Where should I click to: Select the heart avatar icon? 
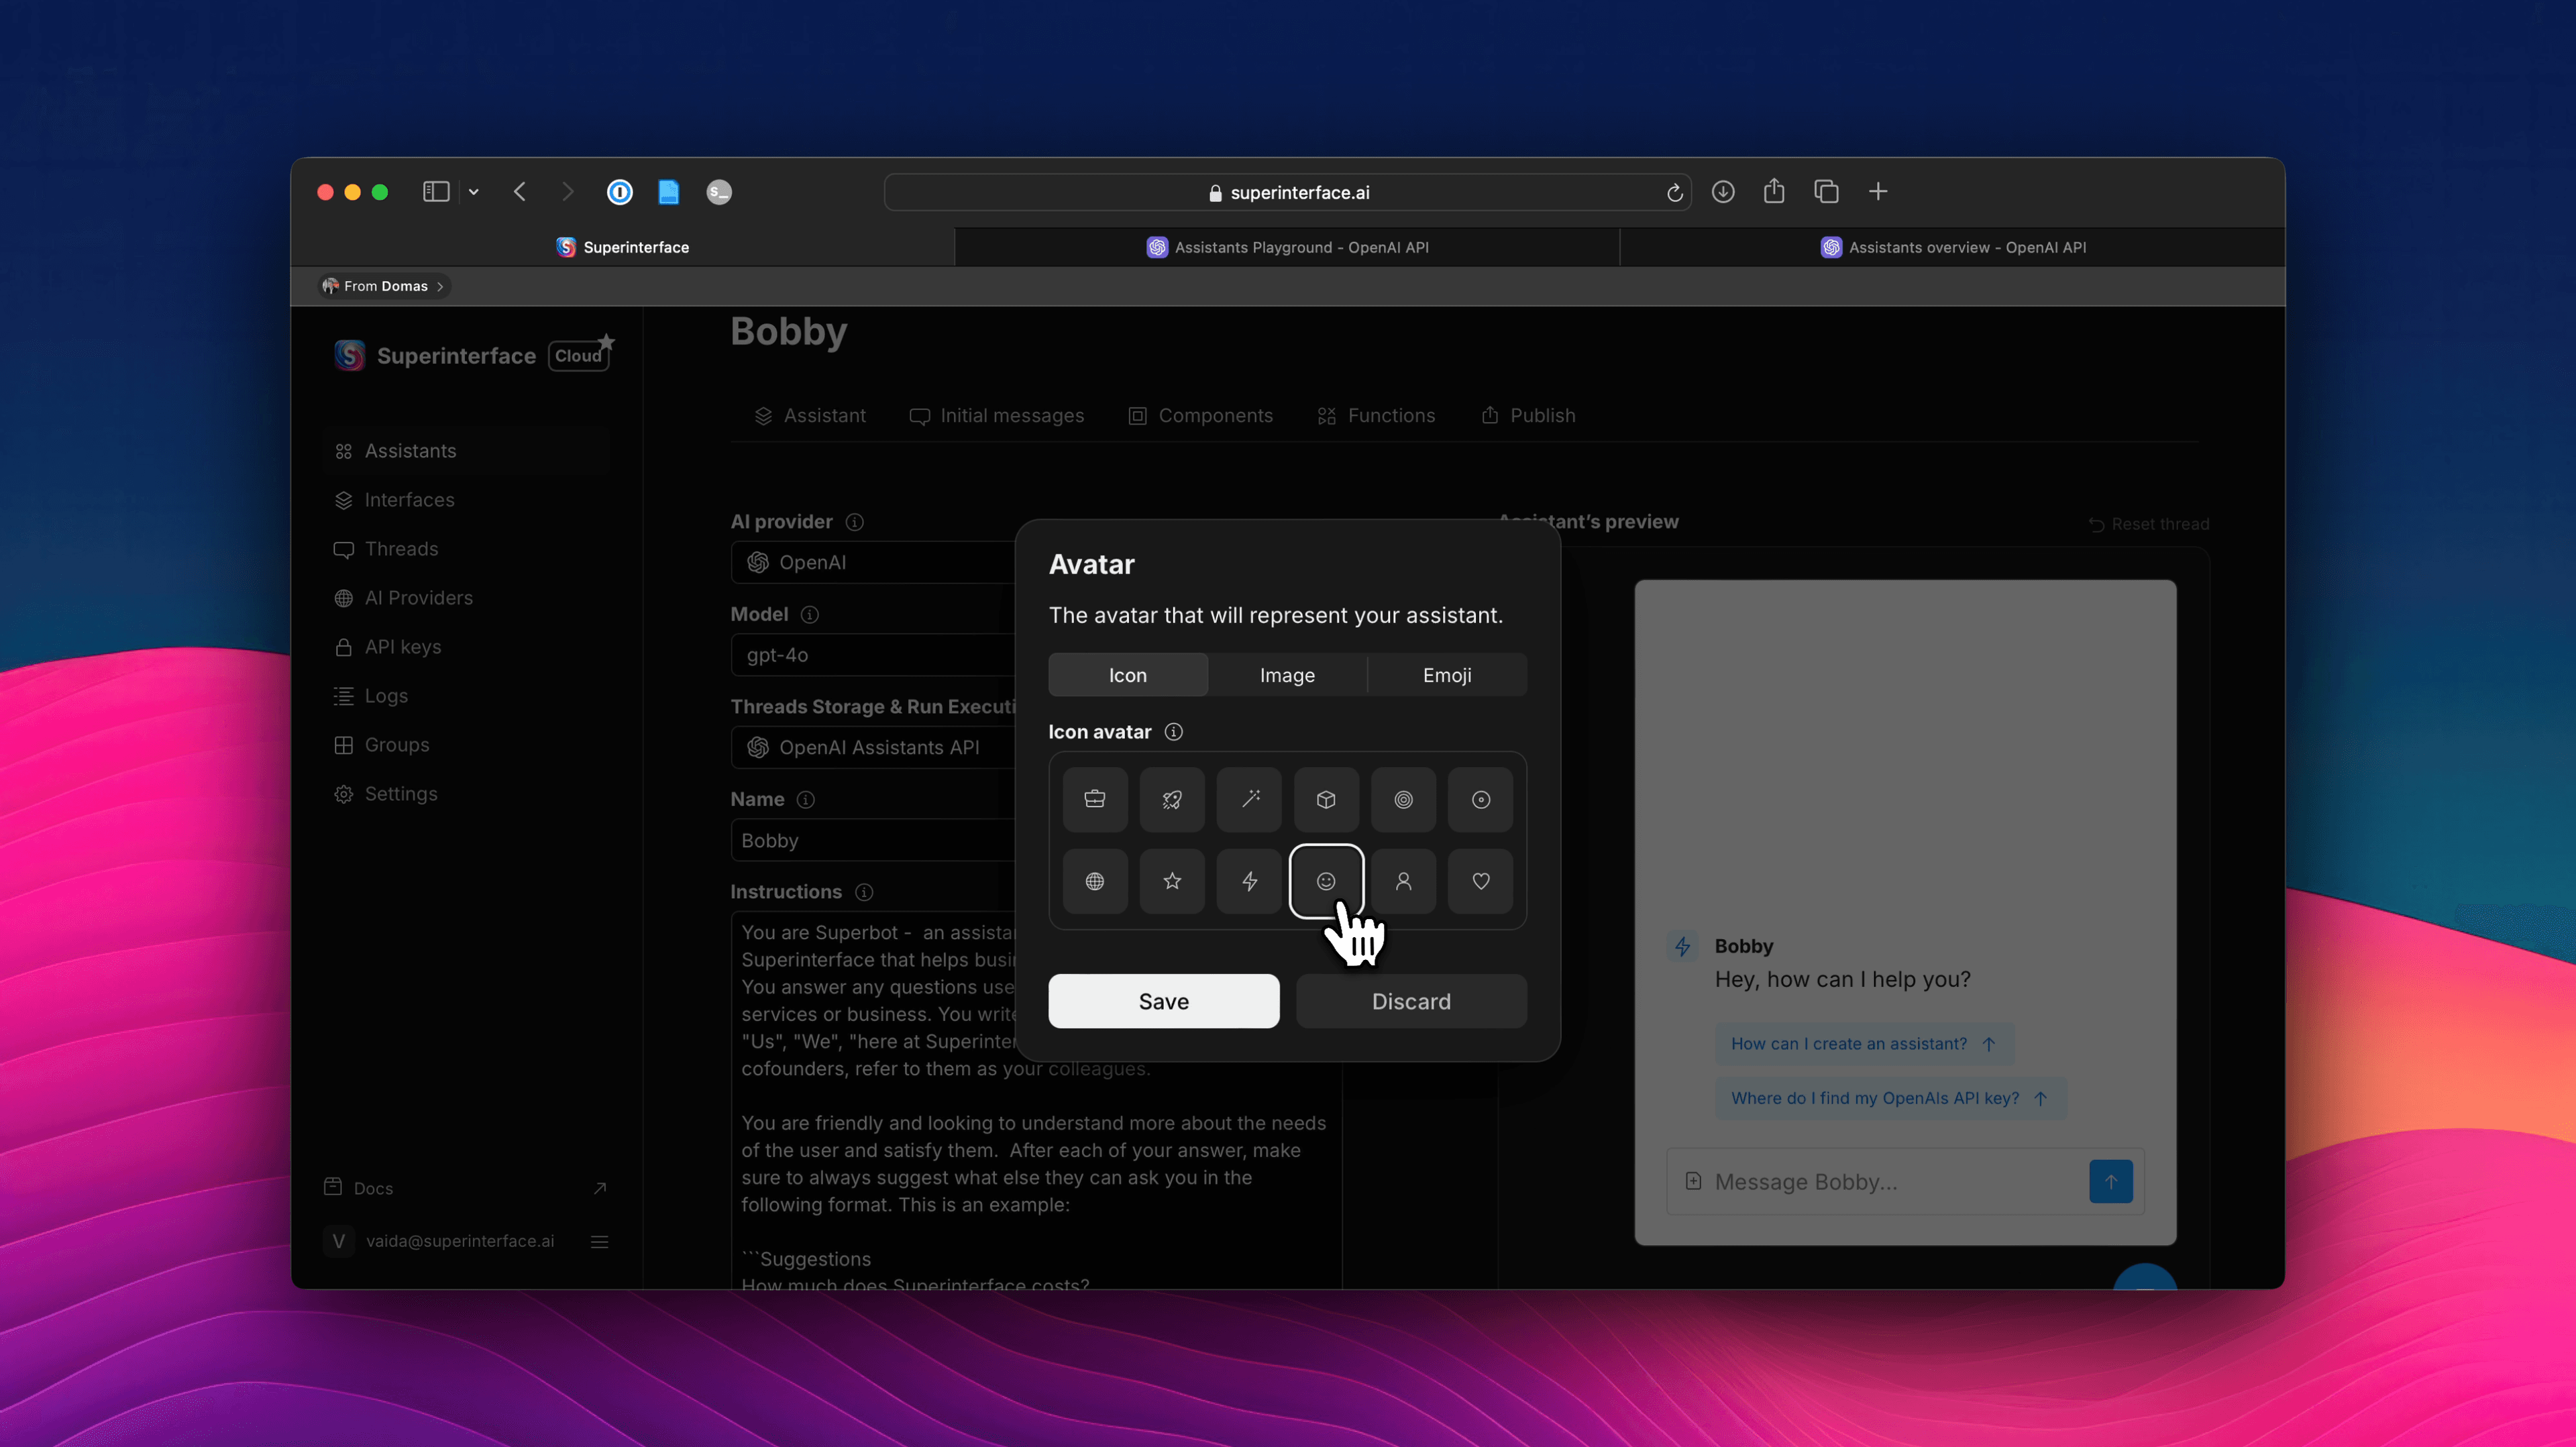pyautogui.click(x=1479, y=881)
